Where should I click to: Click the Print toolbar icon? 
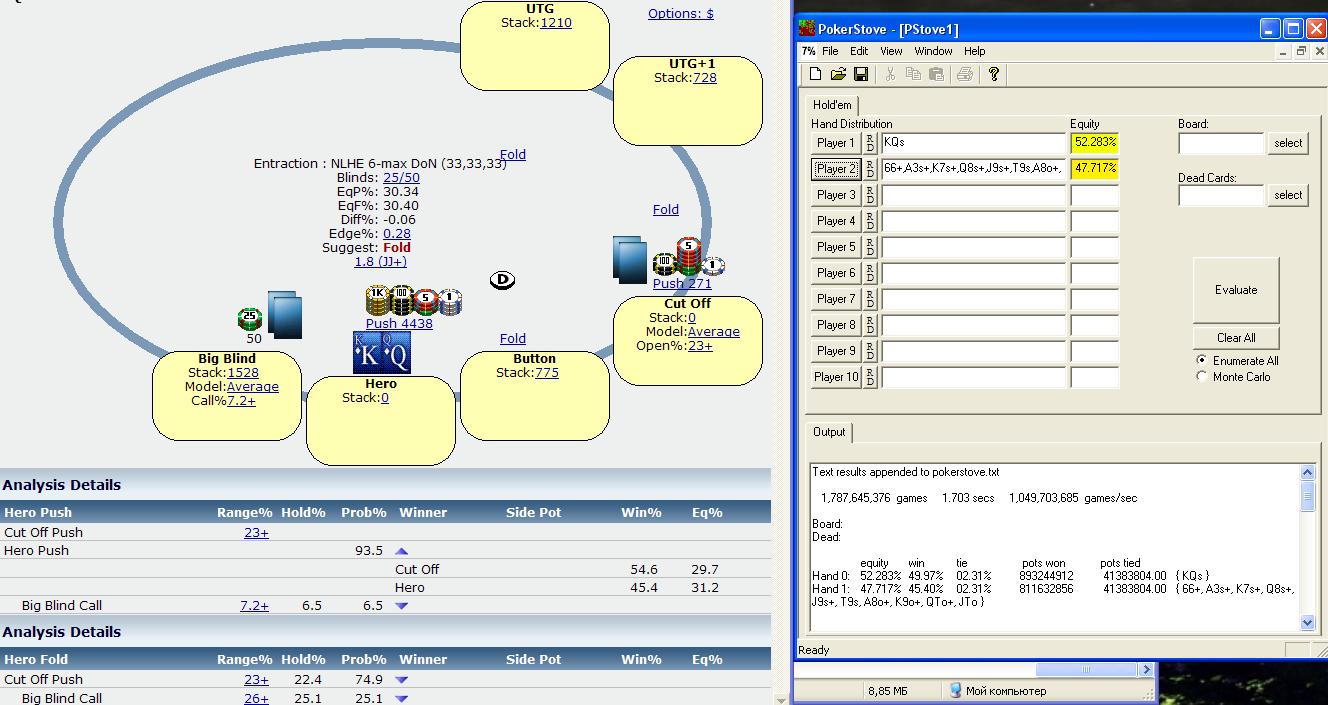tap(965, 74)
